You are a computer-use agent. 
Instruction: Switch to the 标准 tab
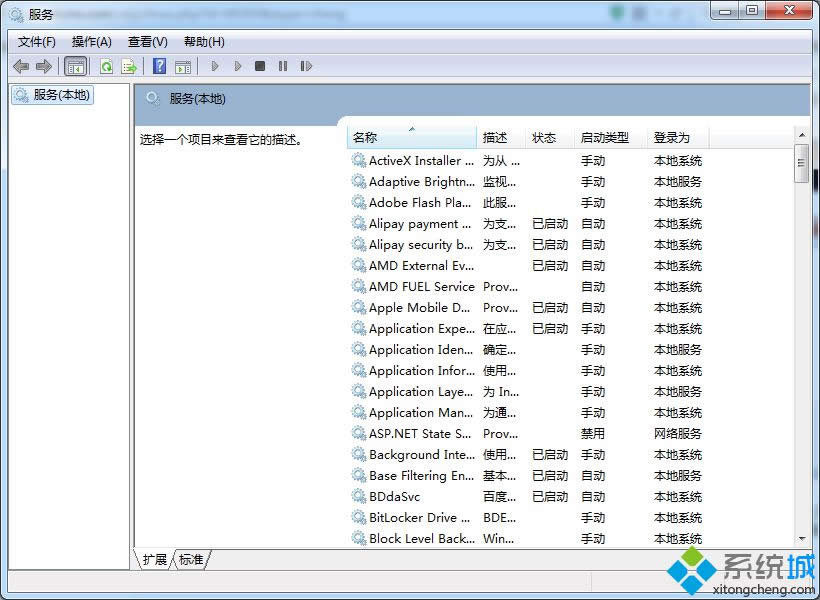191,560
